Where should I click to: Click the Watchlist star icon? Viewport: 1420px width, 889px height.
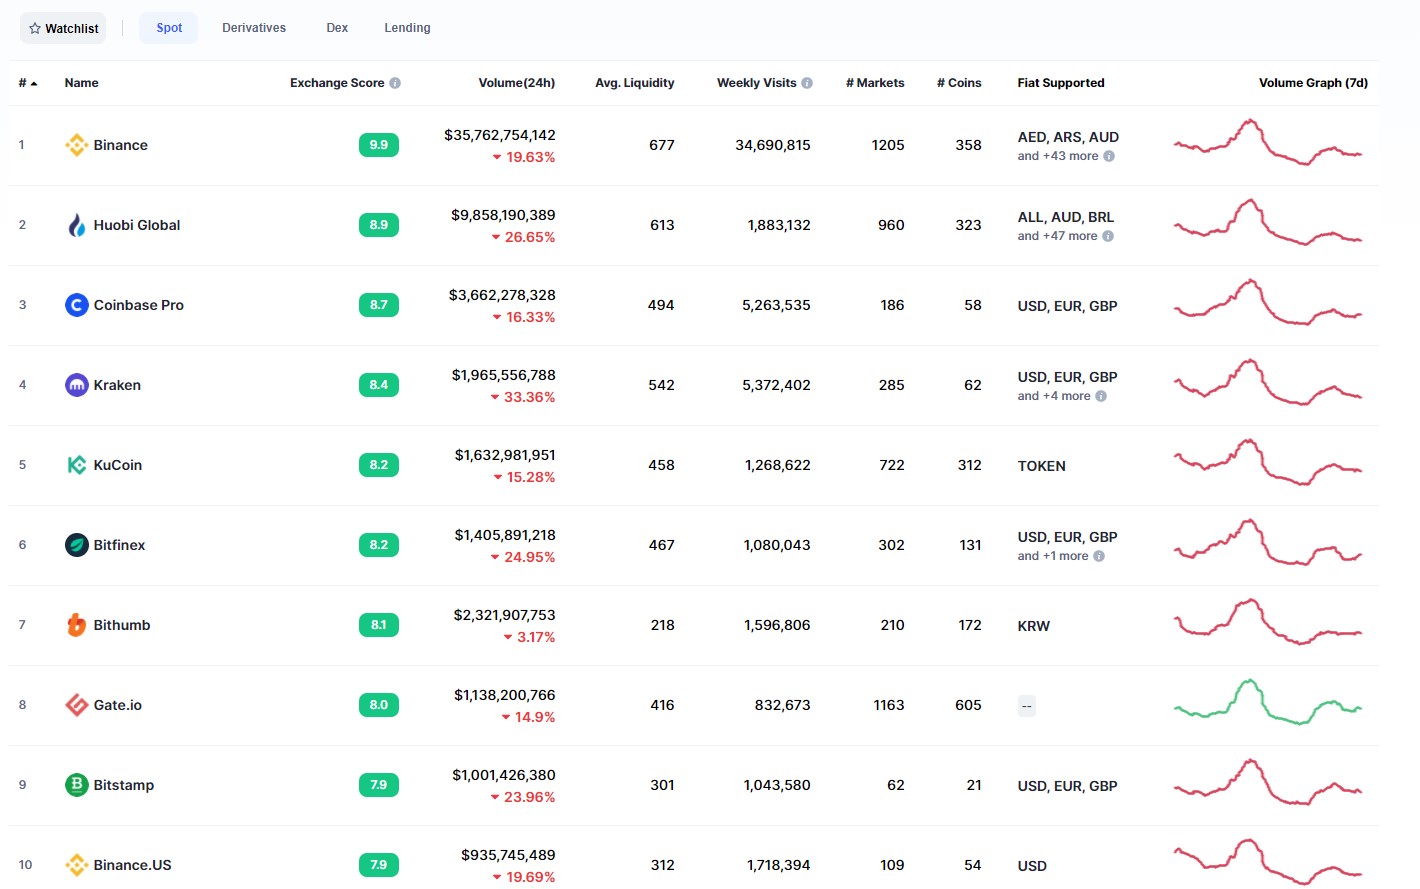coord(35,28)
